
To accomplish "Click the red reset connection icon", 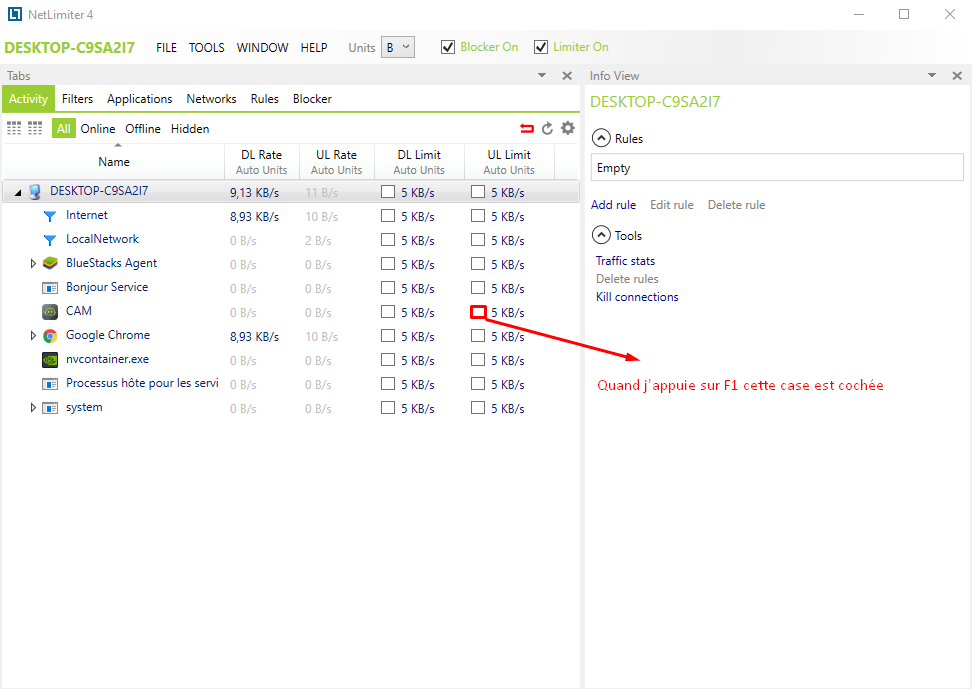I will tap(527, 128).
